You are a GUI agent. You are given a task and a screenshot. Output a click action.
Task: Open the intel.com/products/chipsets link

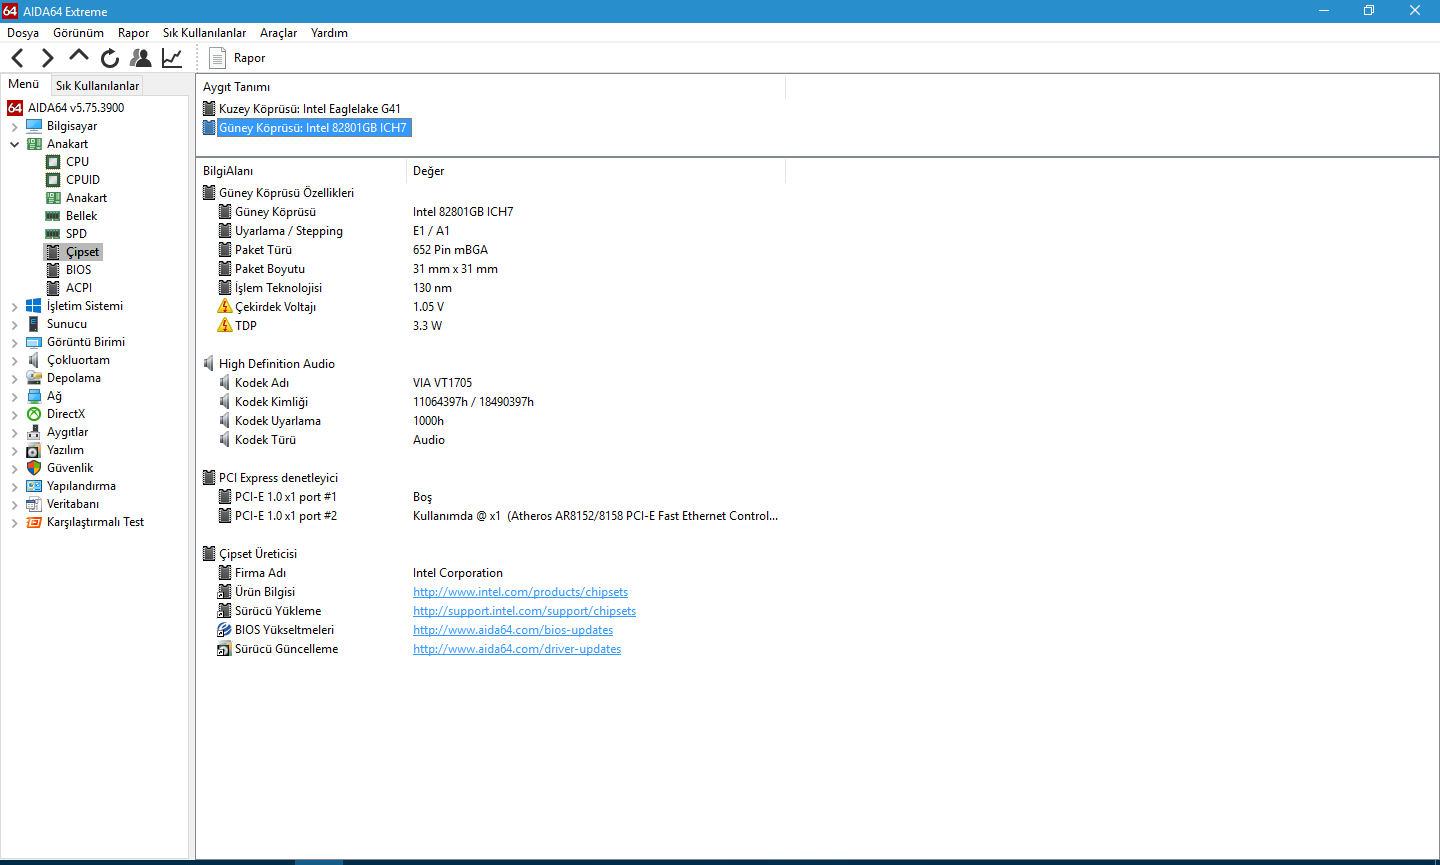coord(520,592)
